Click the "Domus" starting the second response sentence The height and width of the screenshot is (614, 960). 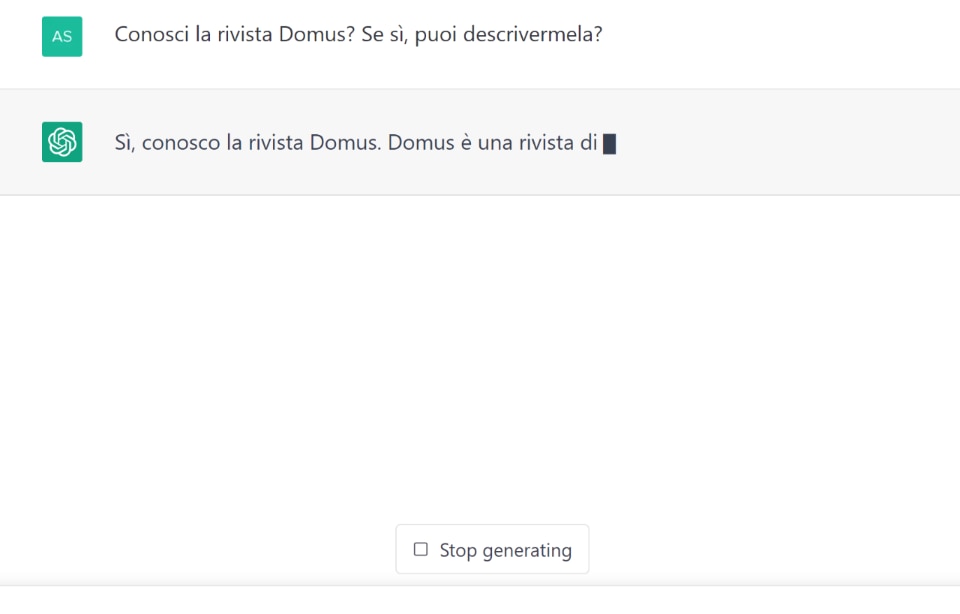point(418,143)
